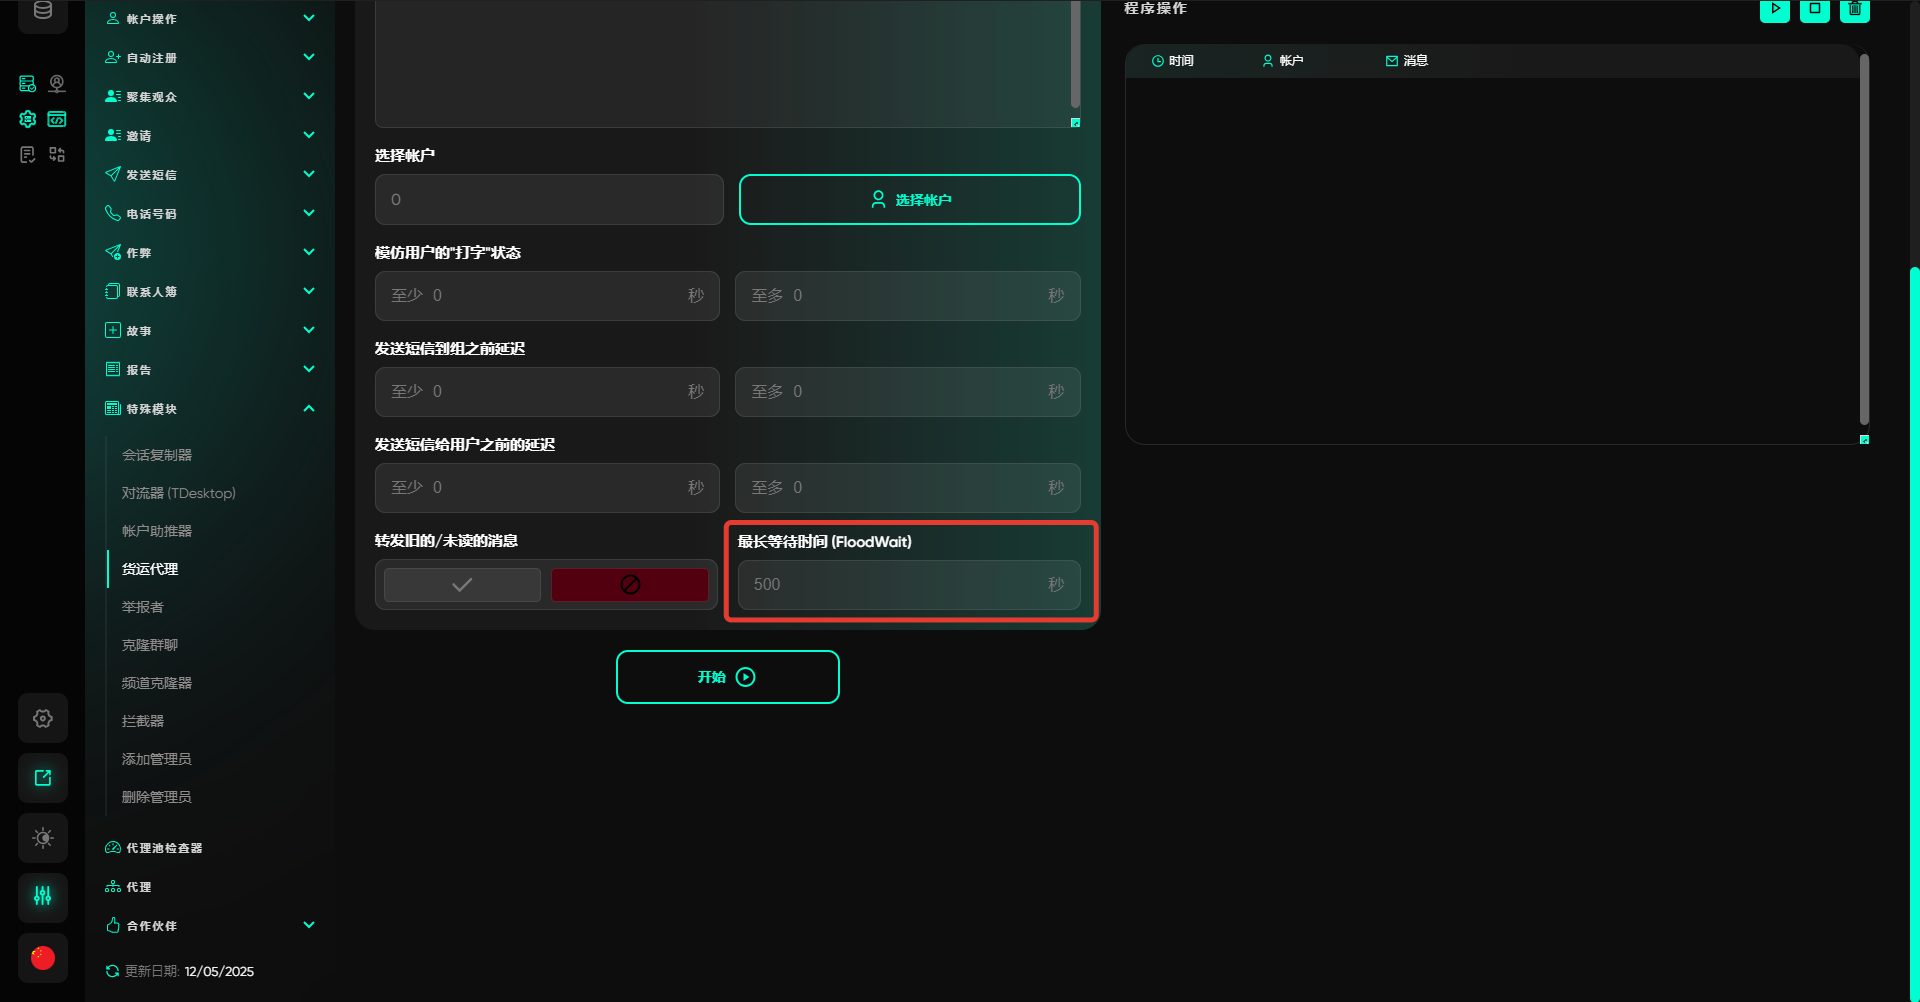1920x1002 pixels.
Task: Expand the 合作伙伴 section
Action: coord(309,926)
